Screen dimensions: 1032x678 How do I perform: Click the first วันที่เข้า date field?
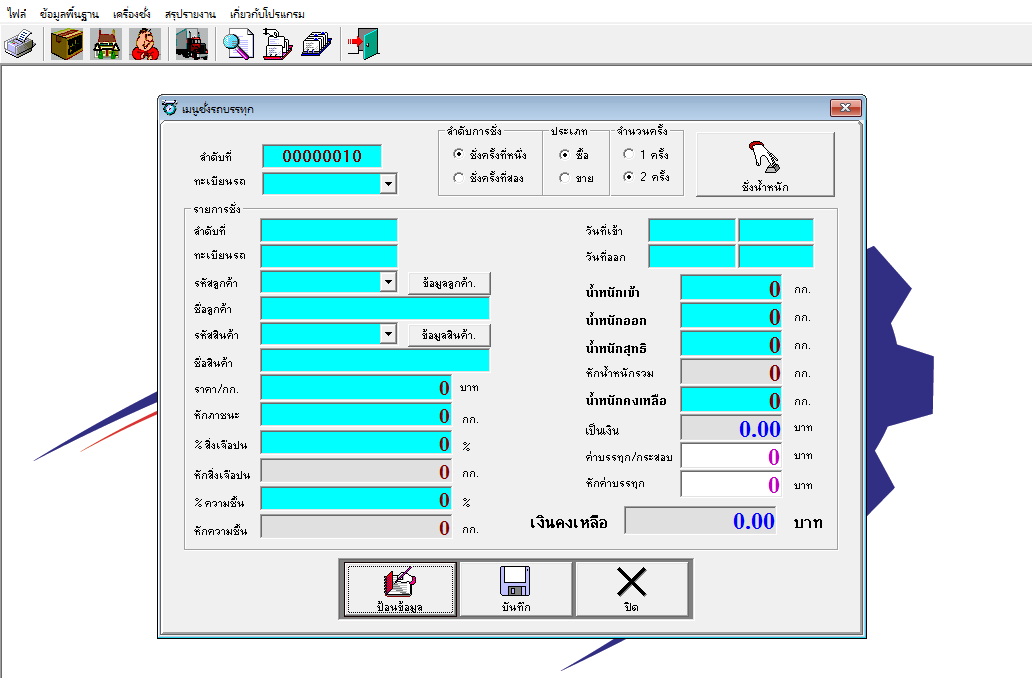click(692, 230)
